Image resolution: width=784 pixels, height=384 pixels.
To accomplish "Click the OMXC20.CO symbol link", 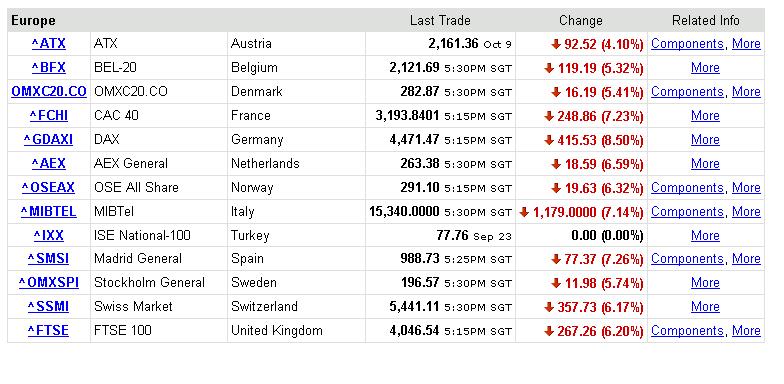I will [x=48, y=92].
